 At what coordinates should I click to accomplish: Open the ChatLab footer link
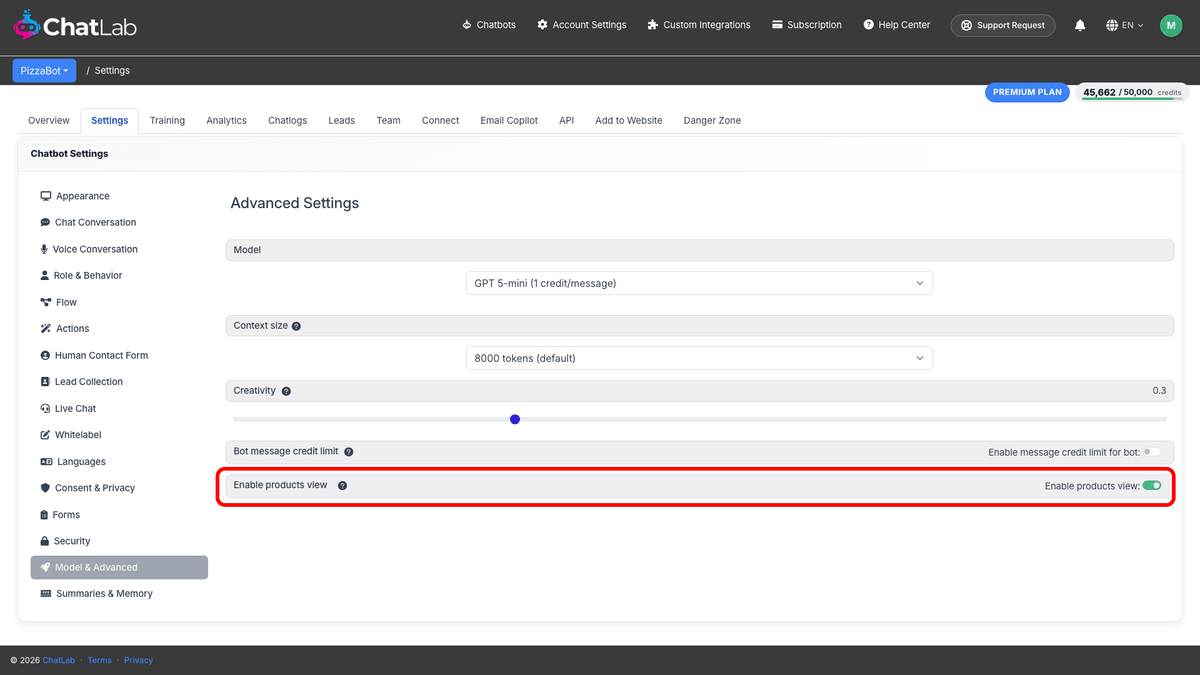point(58,660)
